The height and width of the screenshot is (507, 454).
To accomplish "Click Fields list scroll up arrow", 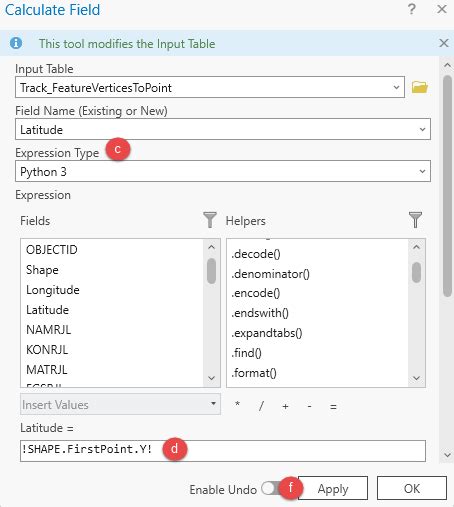I will point(211,247).
